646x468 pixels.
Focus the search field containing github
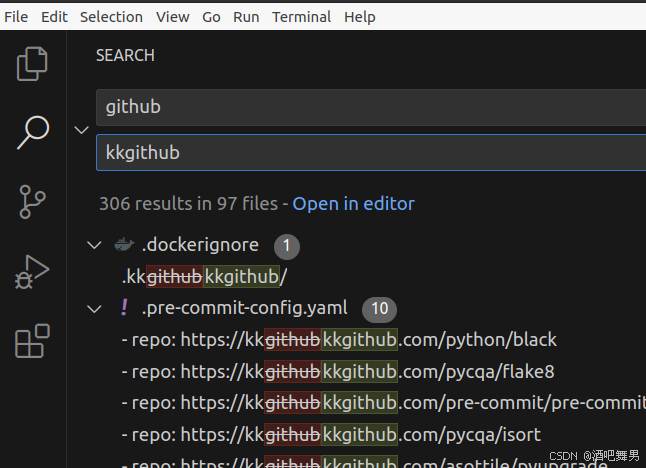tap(371, 107)
